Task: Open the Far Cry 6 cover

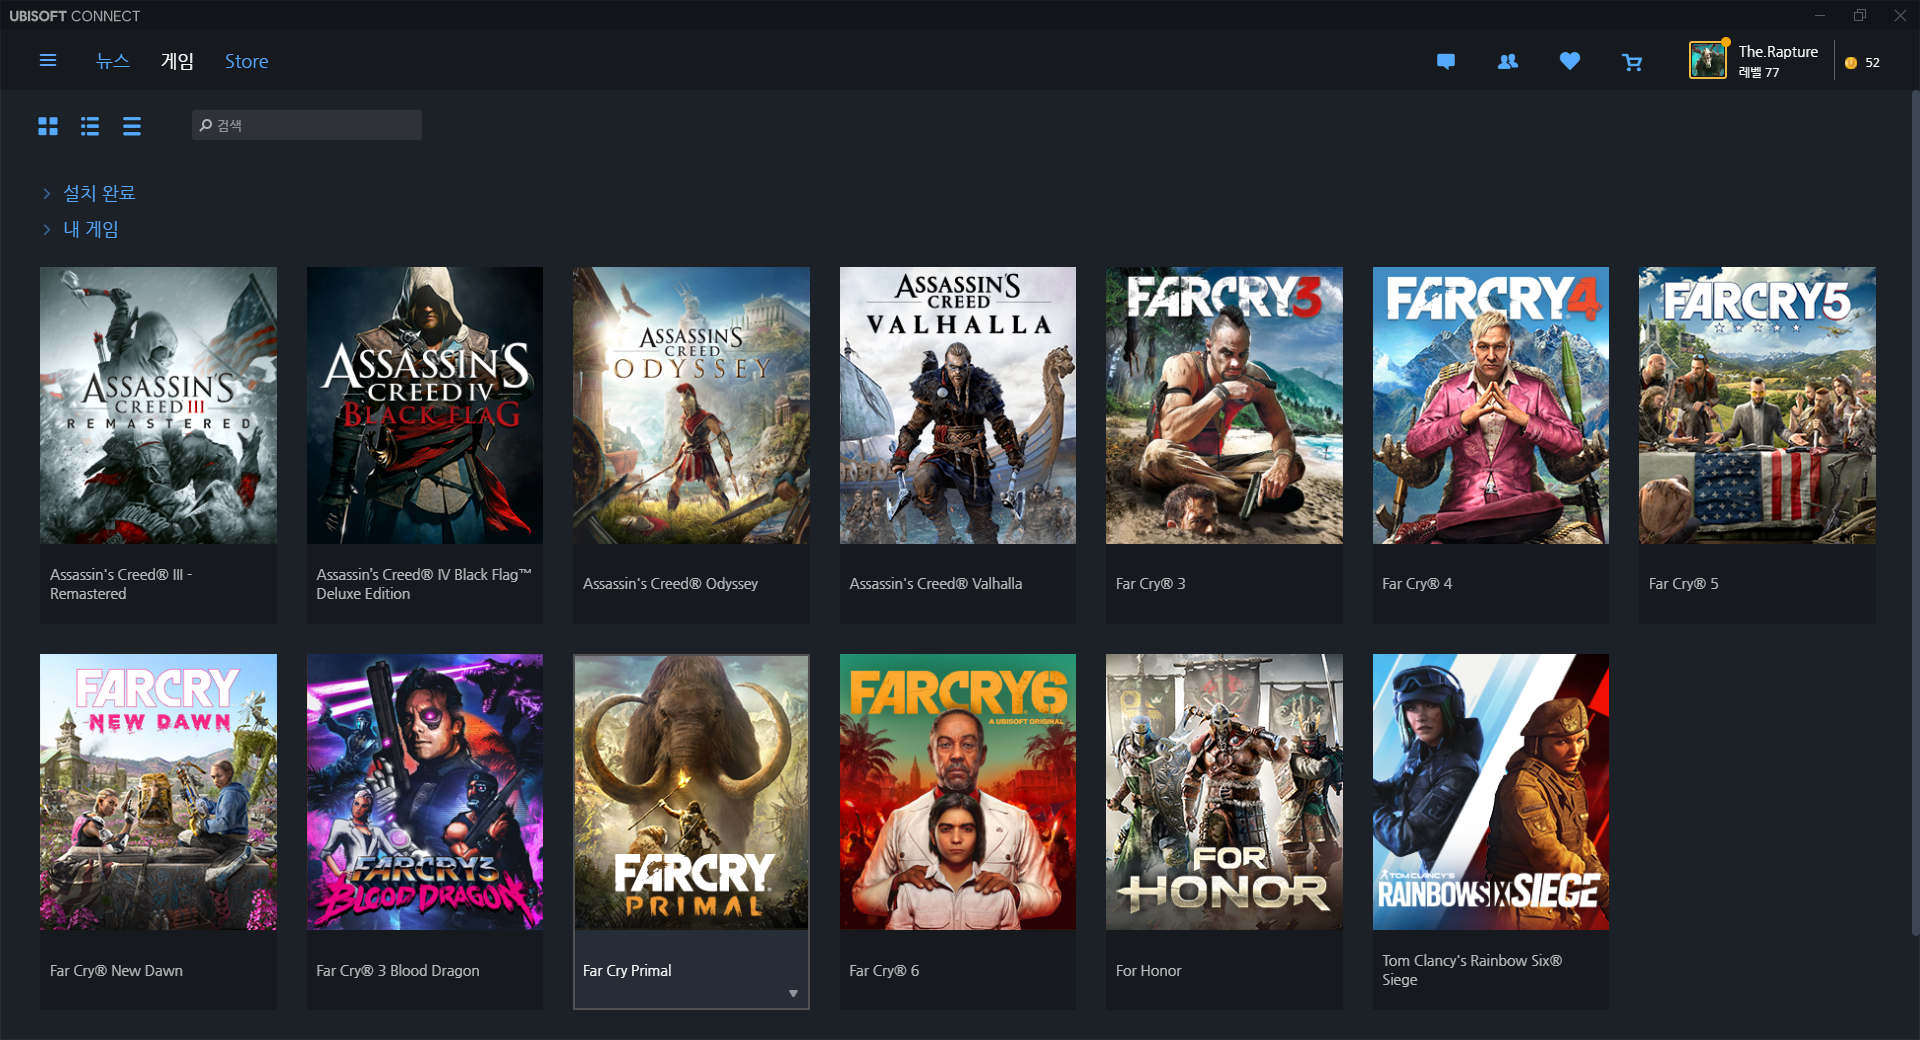Action: click(x=958, y=792)
